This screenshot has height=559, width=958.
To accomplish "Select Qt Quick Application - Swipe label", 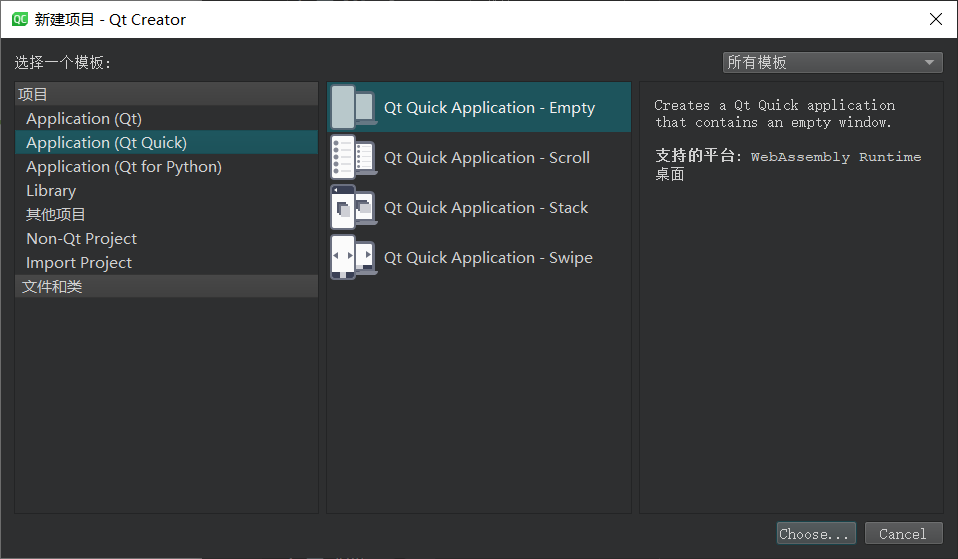I will [x=488, y=258].
